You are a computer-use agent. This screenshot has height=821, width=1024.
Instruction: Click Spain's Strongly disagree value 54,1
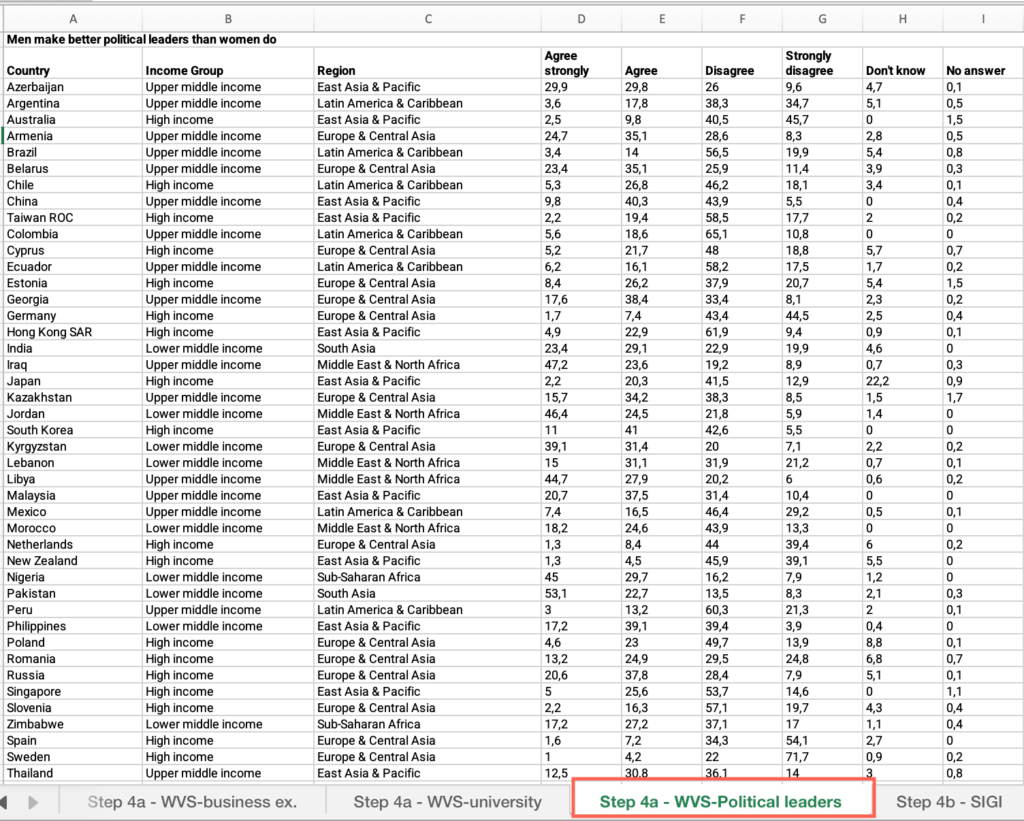(x=822, y=740)
